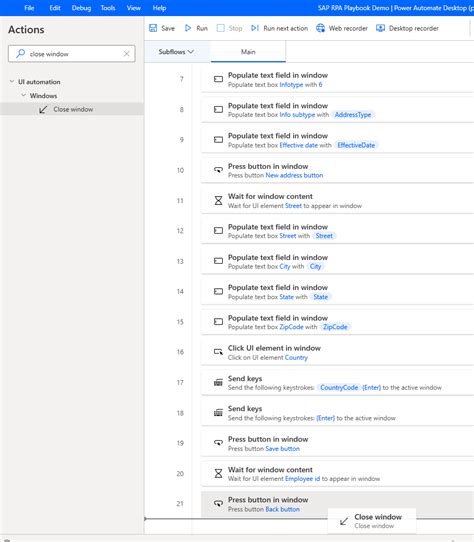Click the Stop square icon
The width and height of the screenshot is (474, 542).
pyautogui.click(x=221, y=28)
